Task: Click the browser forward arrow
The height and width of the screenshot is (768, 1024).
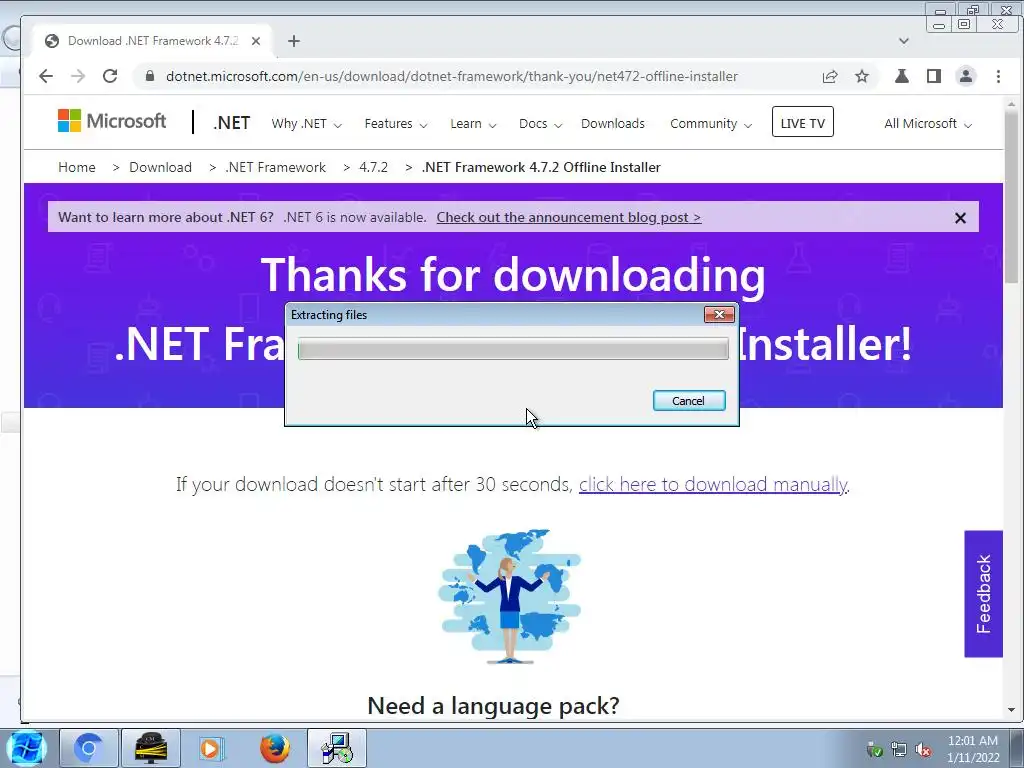Action: [x=78, y=76]
